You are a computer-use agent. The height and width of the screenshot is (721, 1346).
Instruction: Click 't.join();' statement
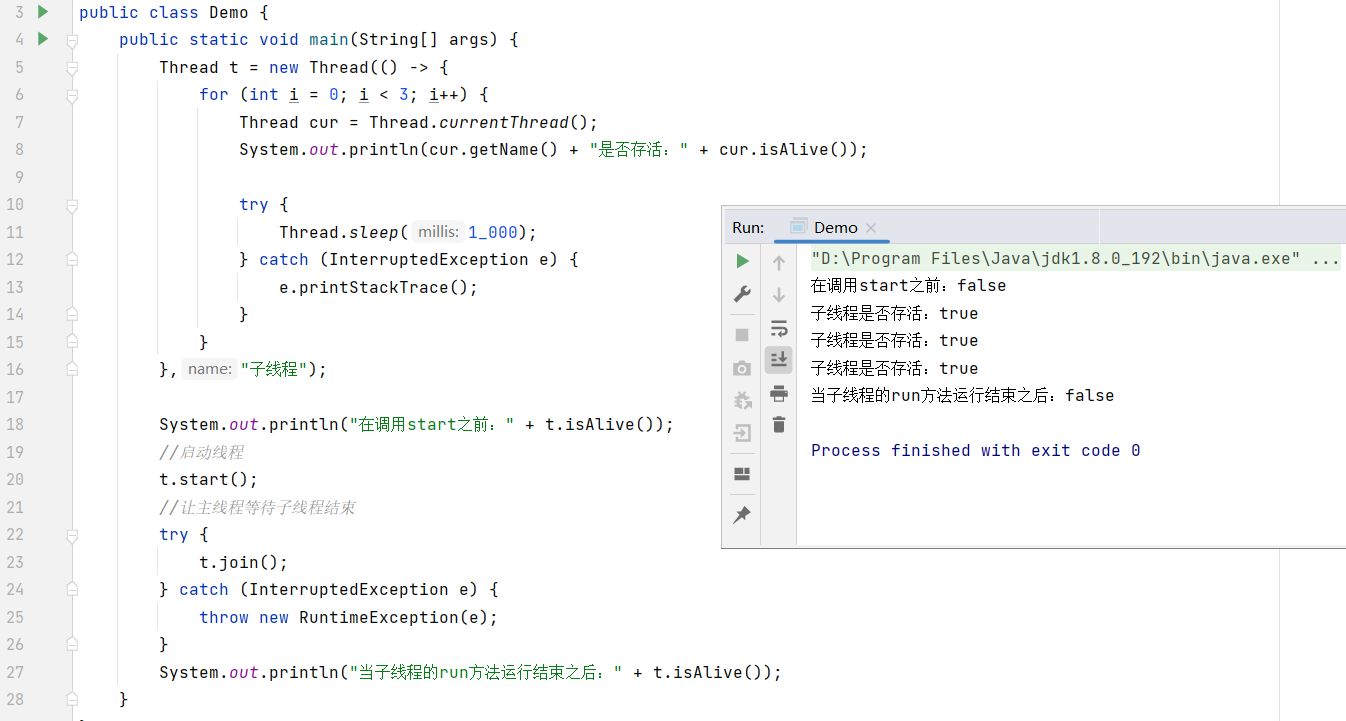(244, 563)
